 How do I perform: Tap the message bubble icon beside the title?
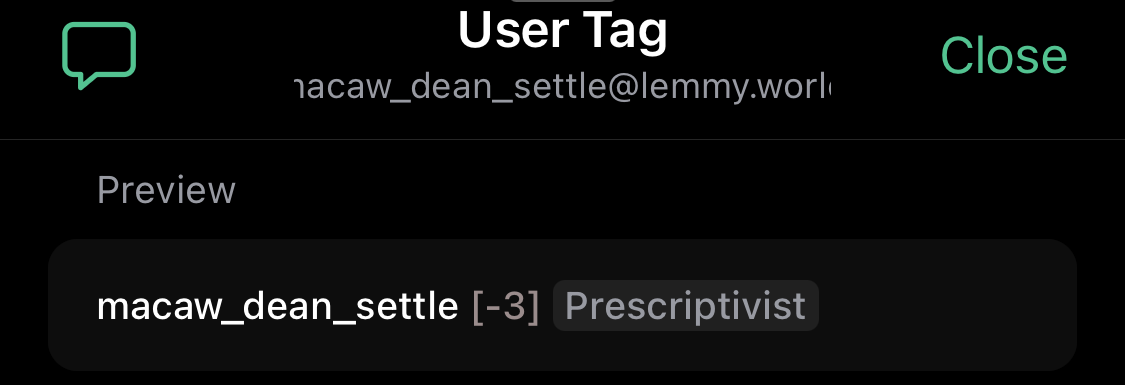[x=99, y=56]
